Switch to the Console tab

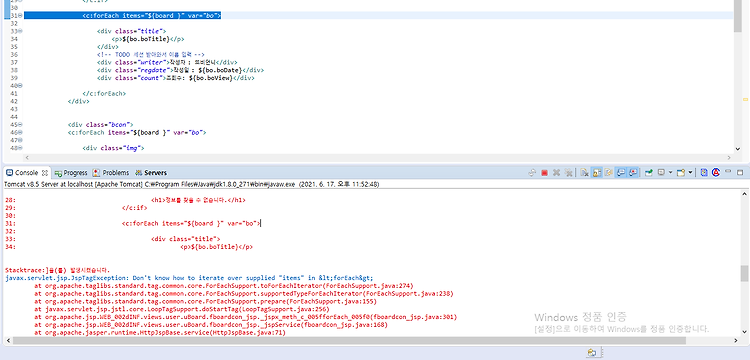click(x=27, y=173)
